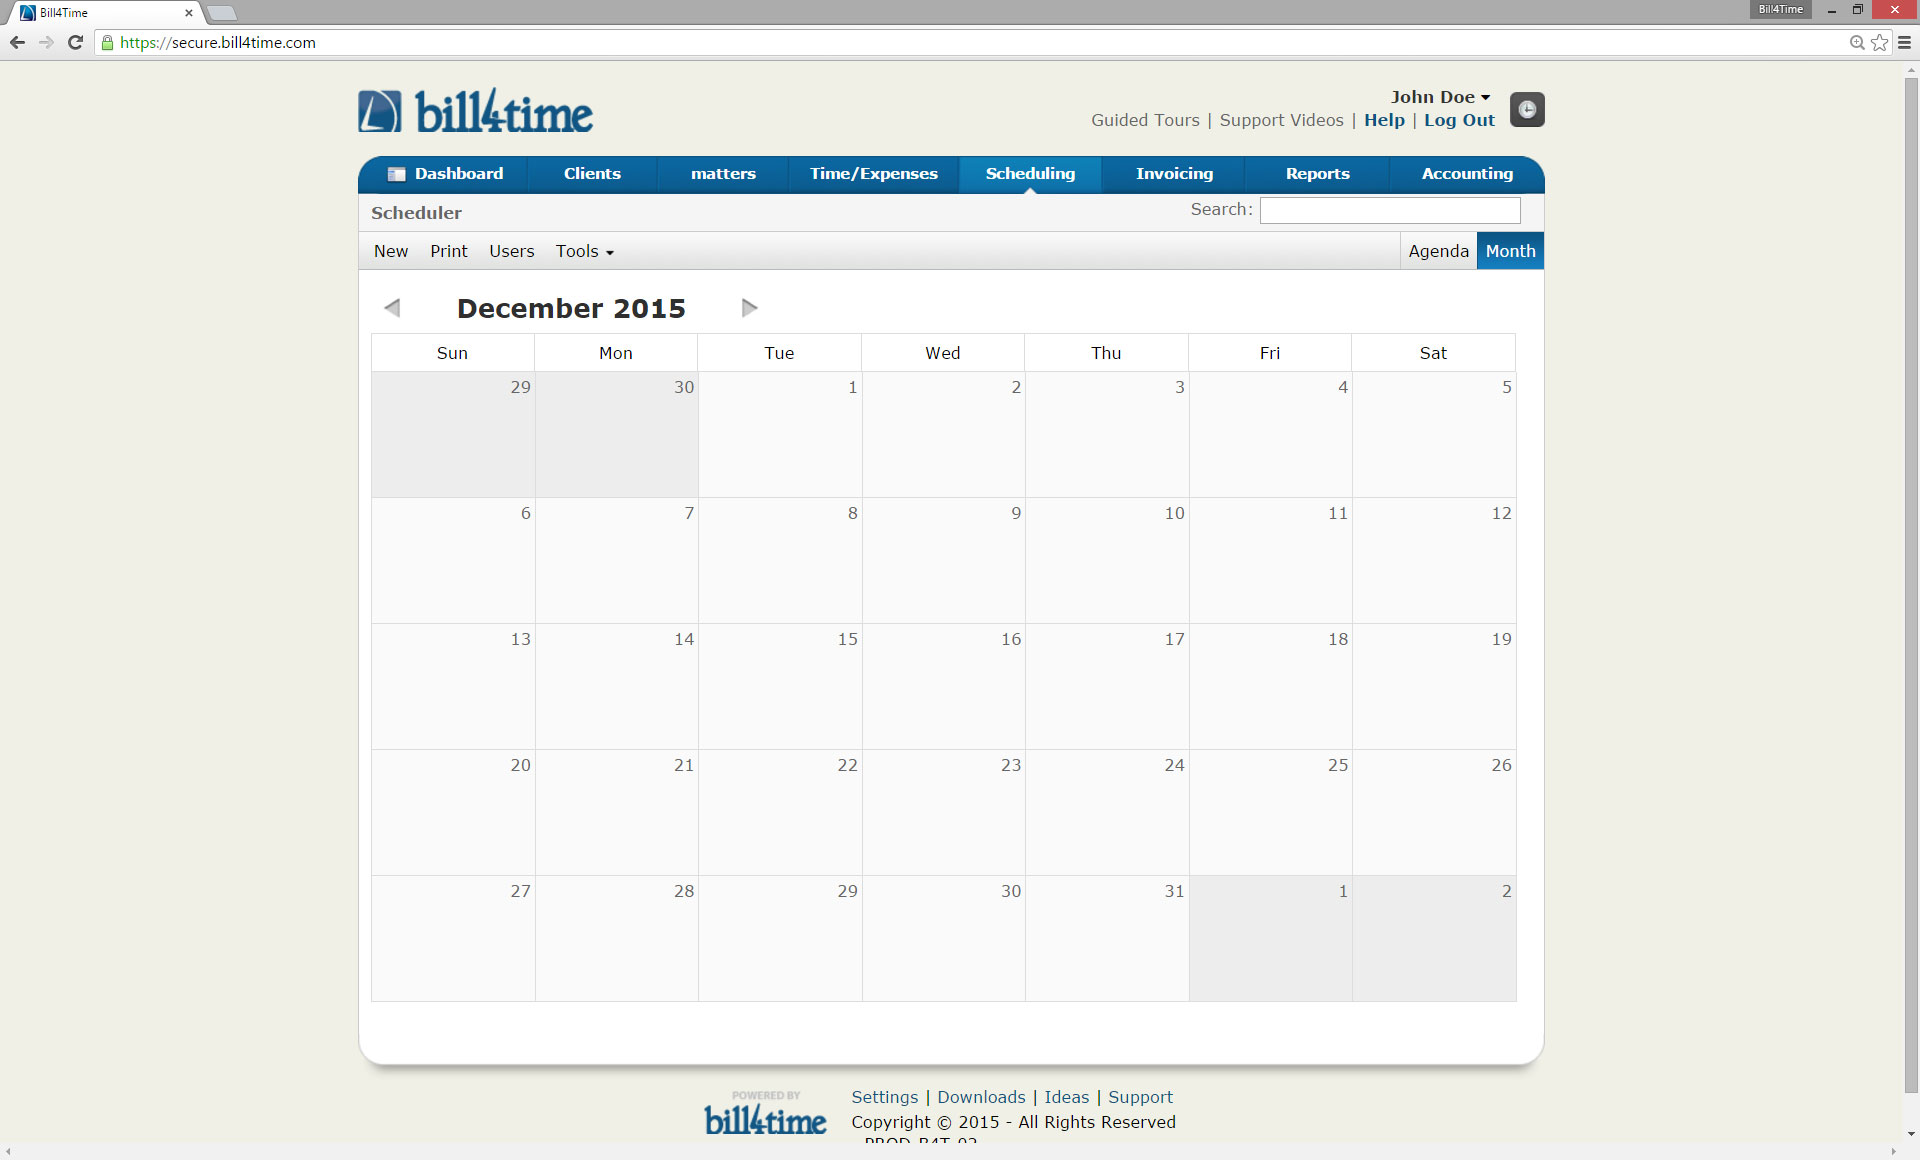The height and width of the screenshot is (1160, 1920).
Task: Click the Log Out link
Action: pyautogui.click(x=1459, y=120)
